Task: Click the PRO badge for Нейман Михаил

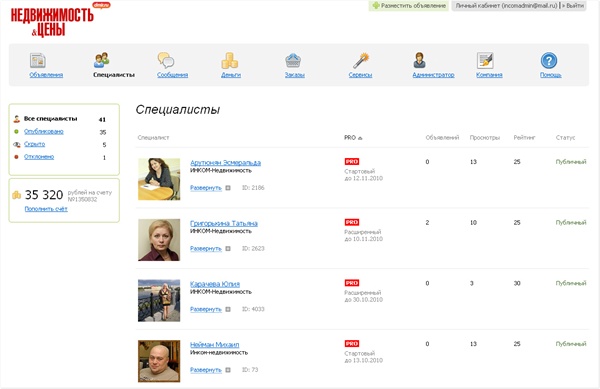Action: point(352,343)
